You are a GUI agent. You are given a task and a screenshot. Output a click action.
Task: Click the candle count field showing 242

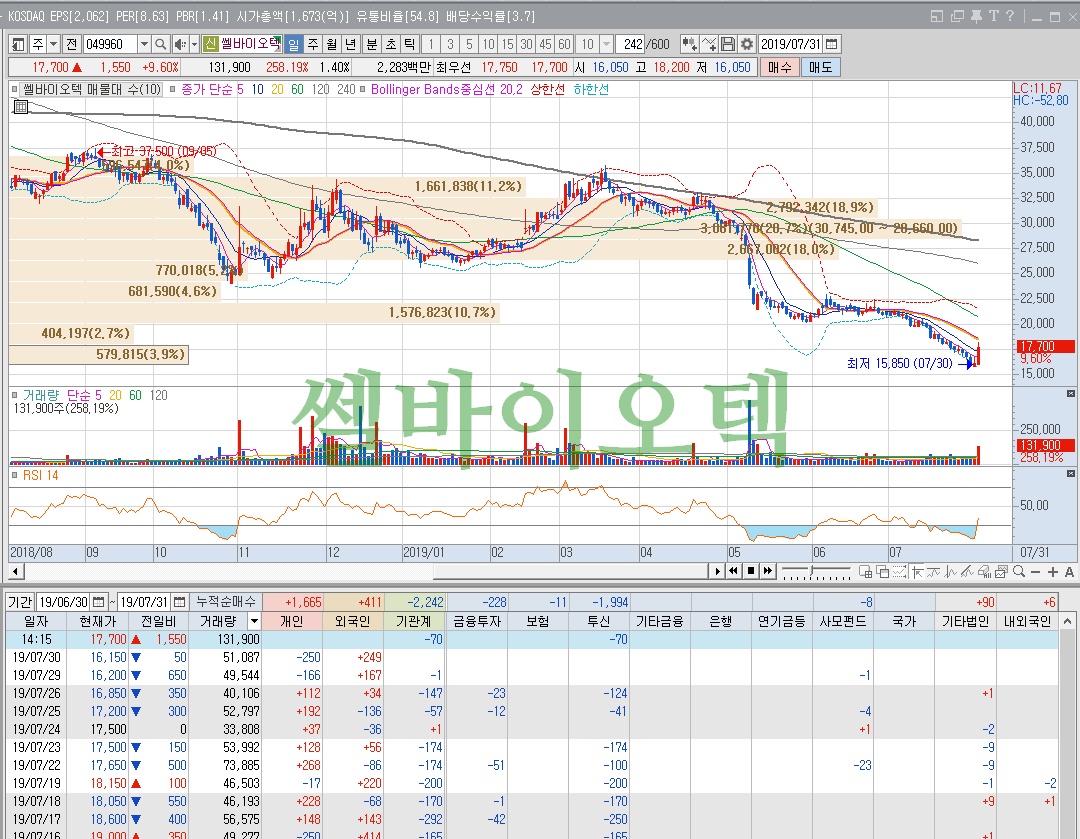pos(632,44)
